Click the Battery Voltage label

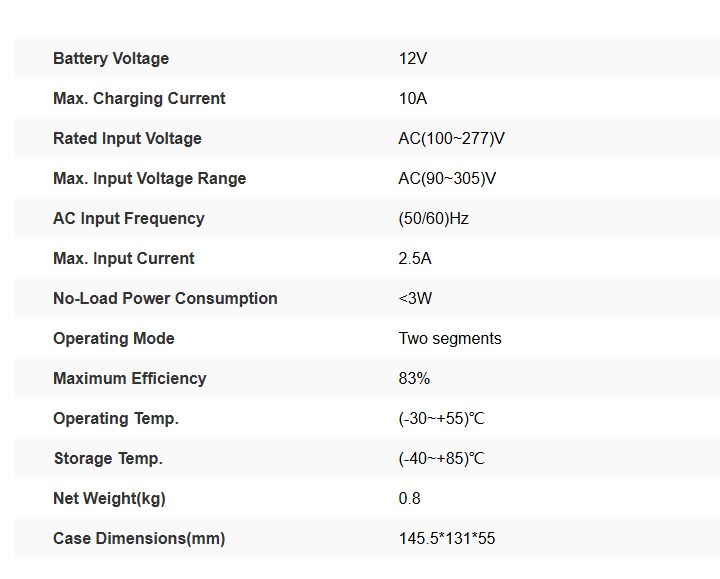point(111,59)
